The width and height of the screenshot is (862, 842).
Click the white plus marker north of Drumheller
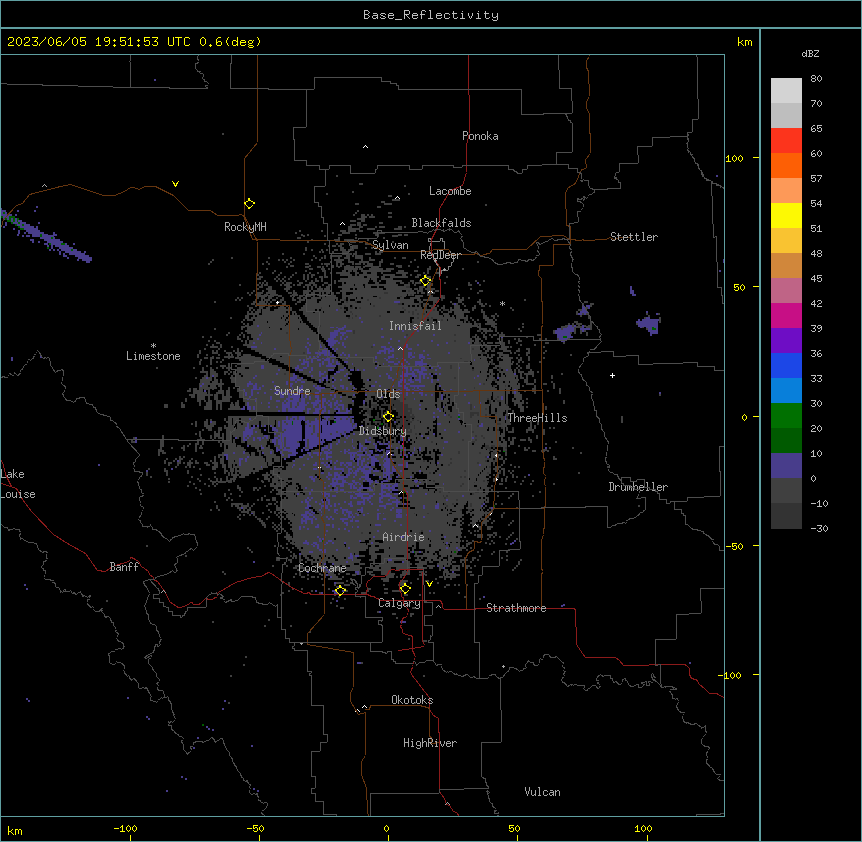(x=612, y=375)
